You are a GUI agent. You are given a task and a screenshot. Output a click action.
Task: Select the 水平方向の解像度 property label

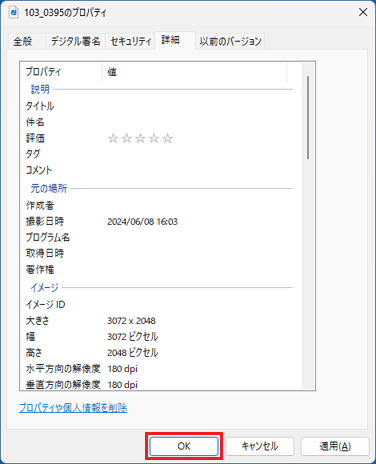(63, 369)
